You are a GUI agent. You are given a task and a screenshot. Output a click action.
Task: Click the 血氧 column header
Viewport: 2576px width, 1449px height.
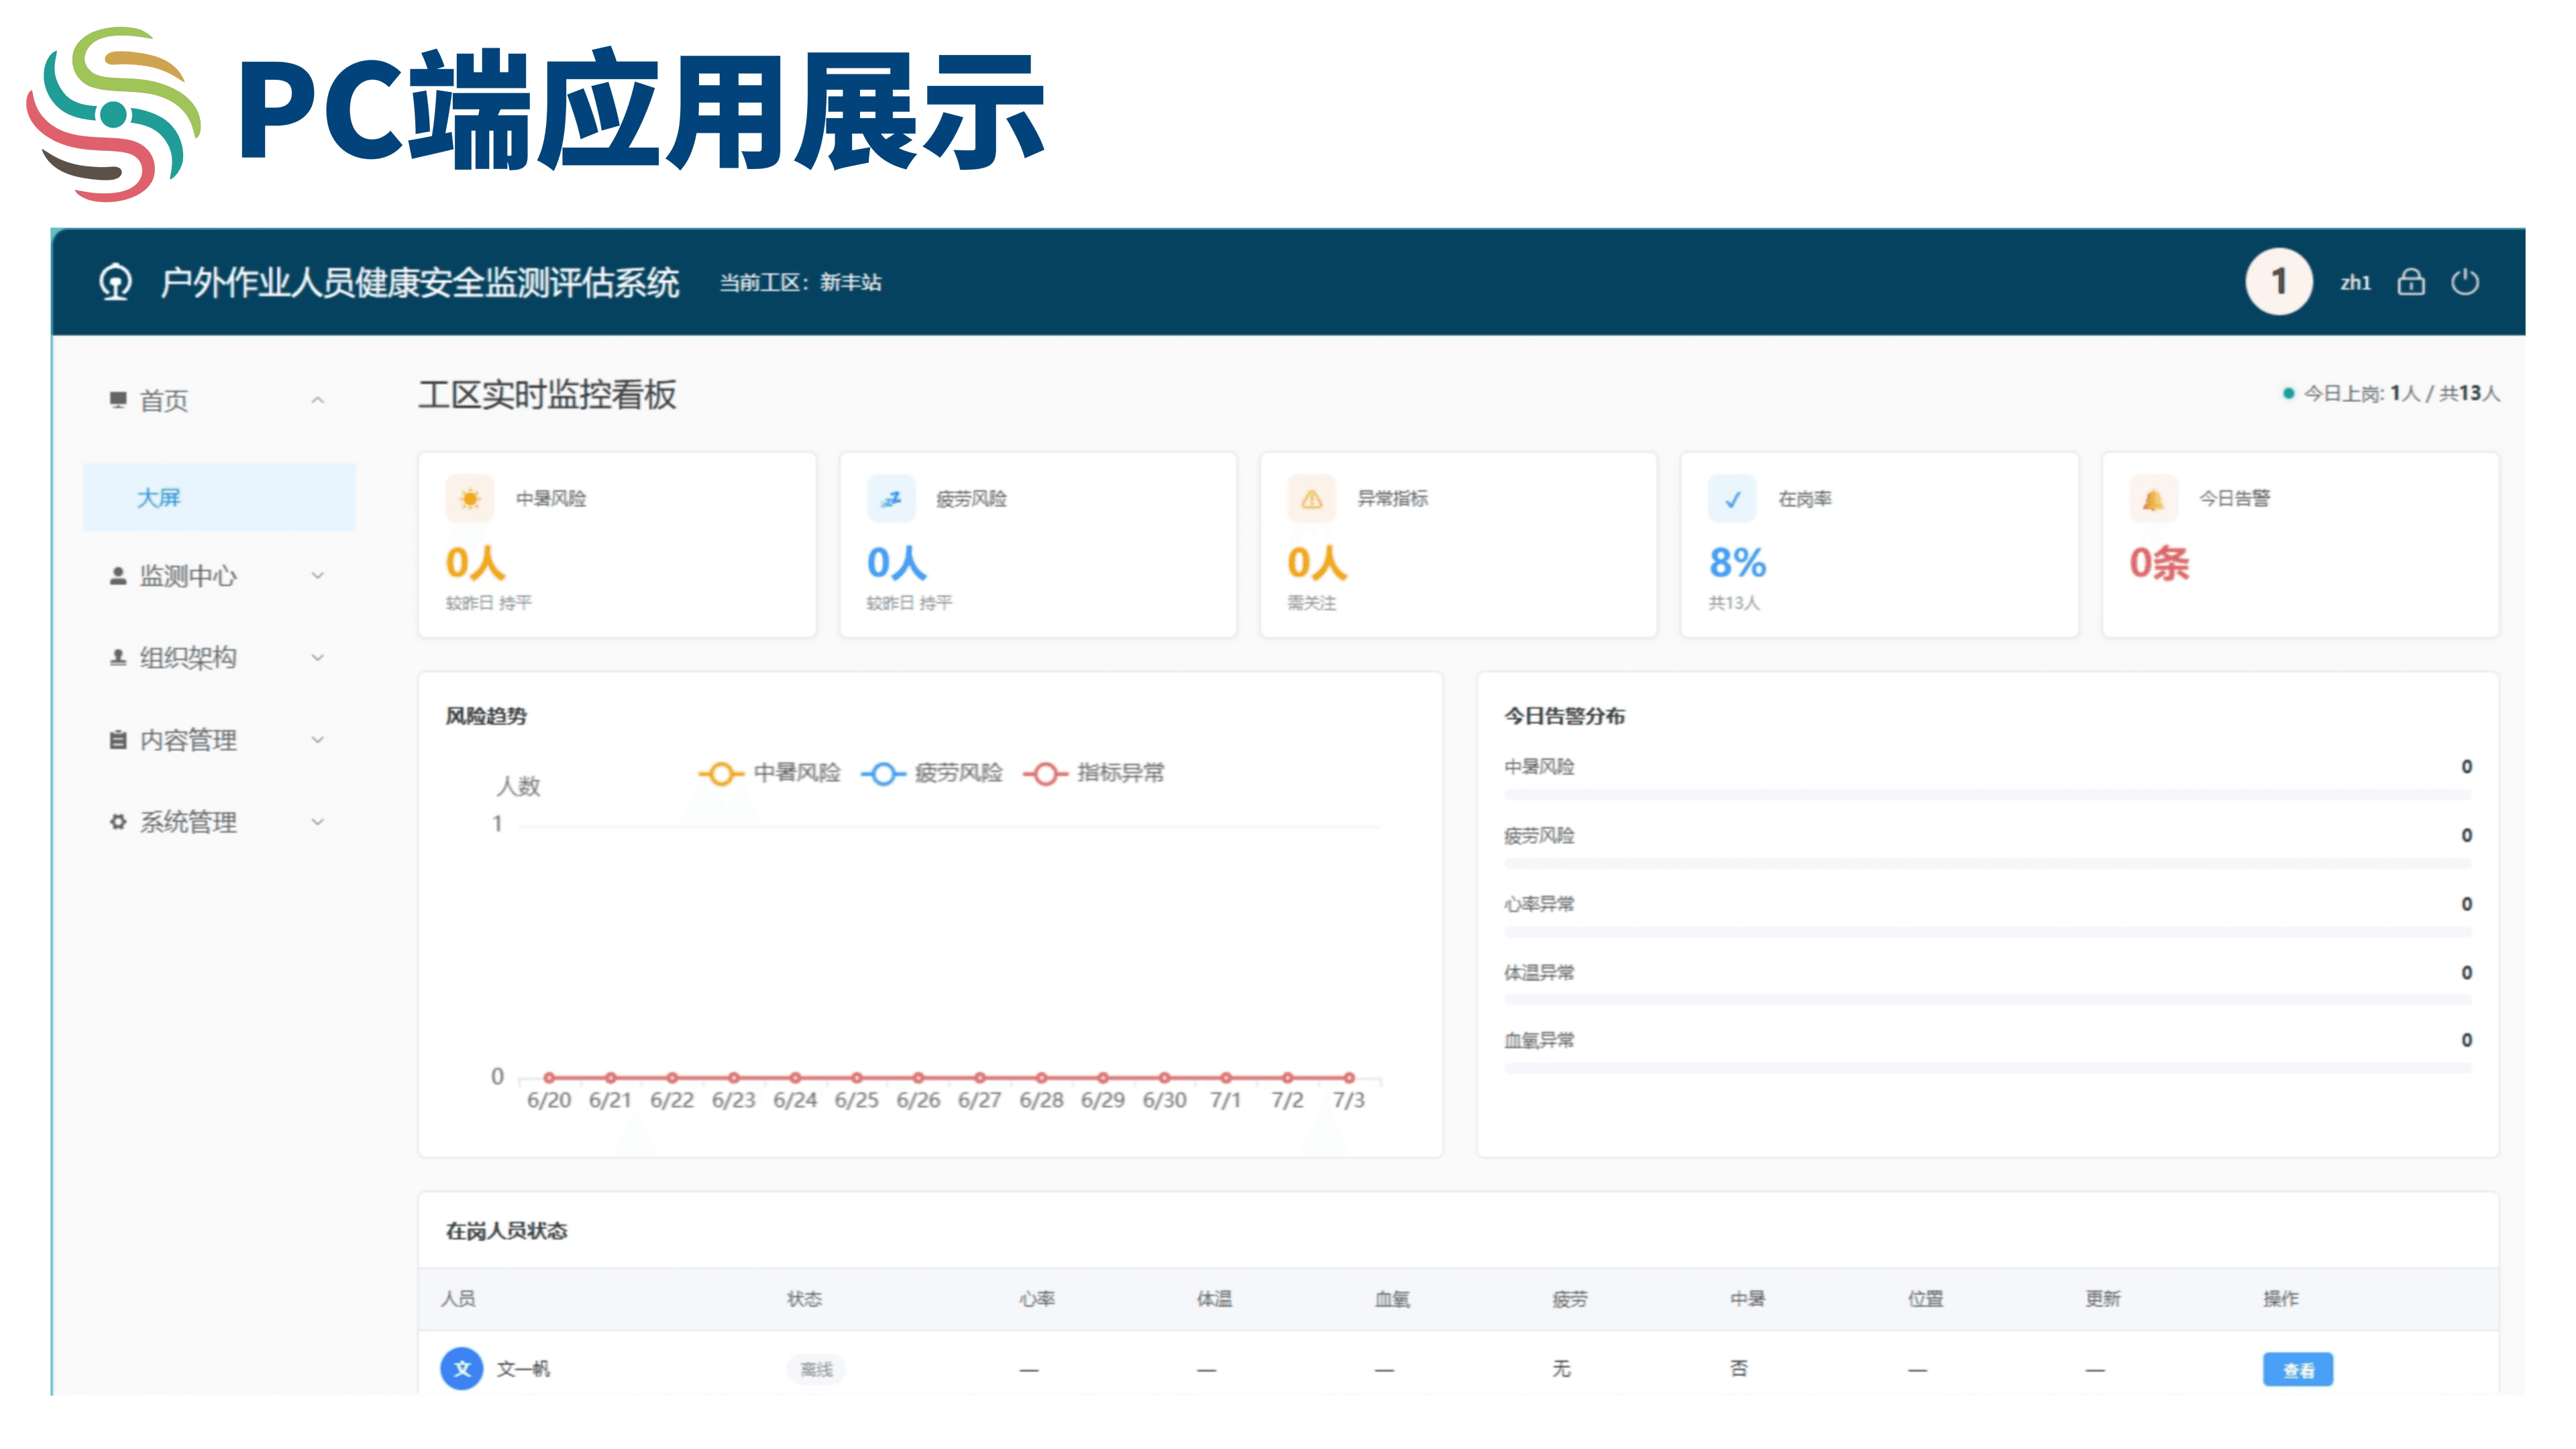pos(1392,1299)
